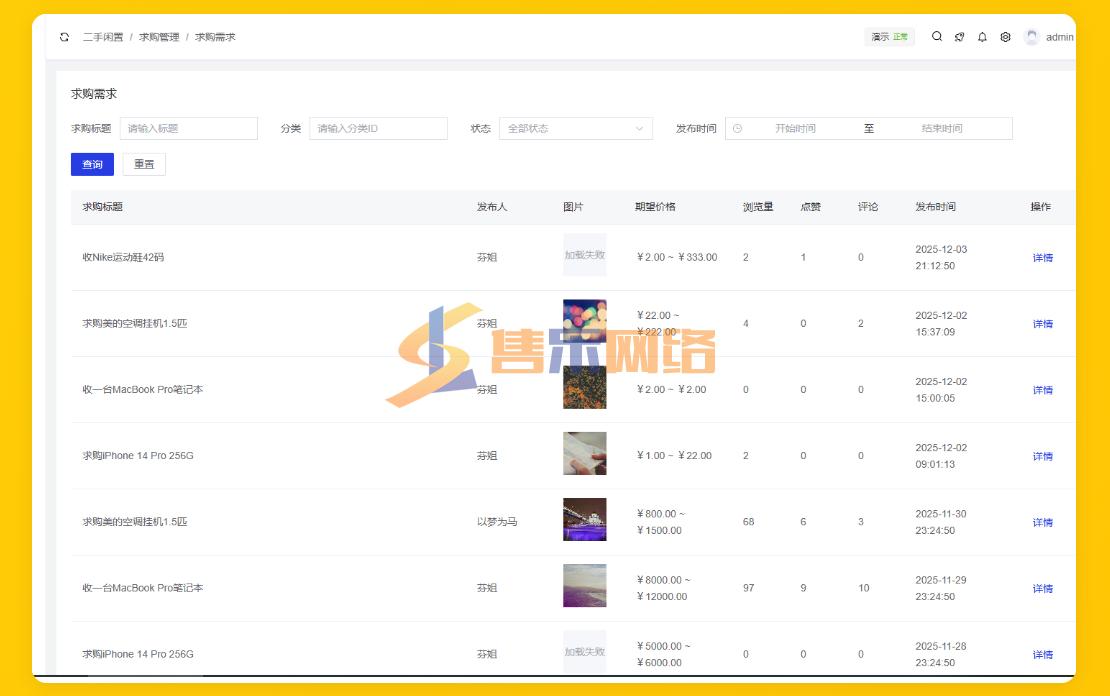Open the search icon in header
This screenshot has width=1110, height=696.
(937, 37)
